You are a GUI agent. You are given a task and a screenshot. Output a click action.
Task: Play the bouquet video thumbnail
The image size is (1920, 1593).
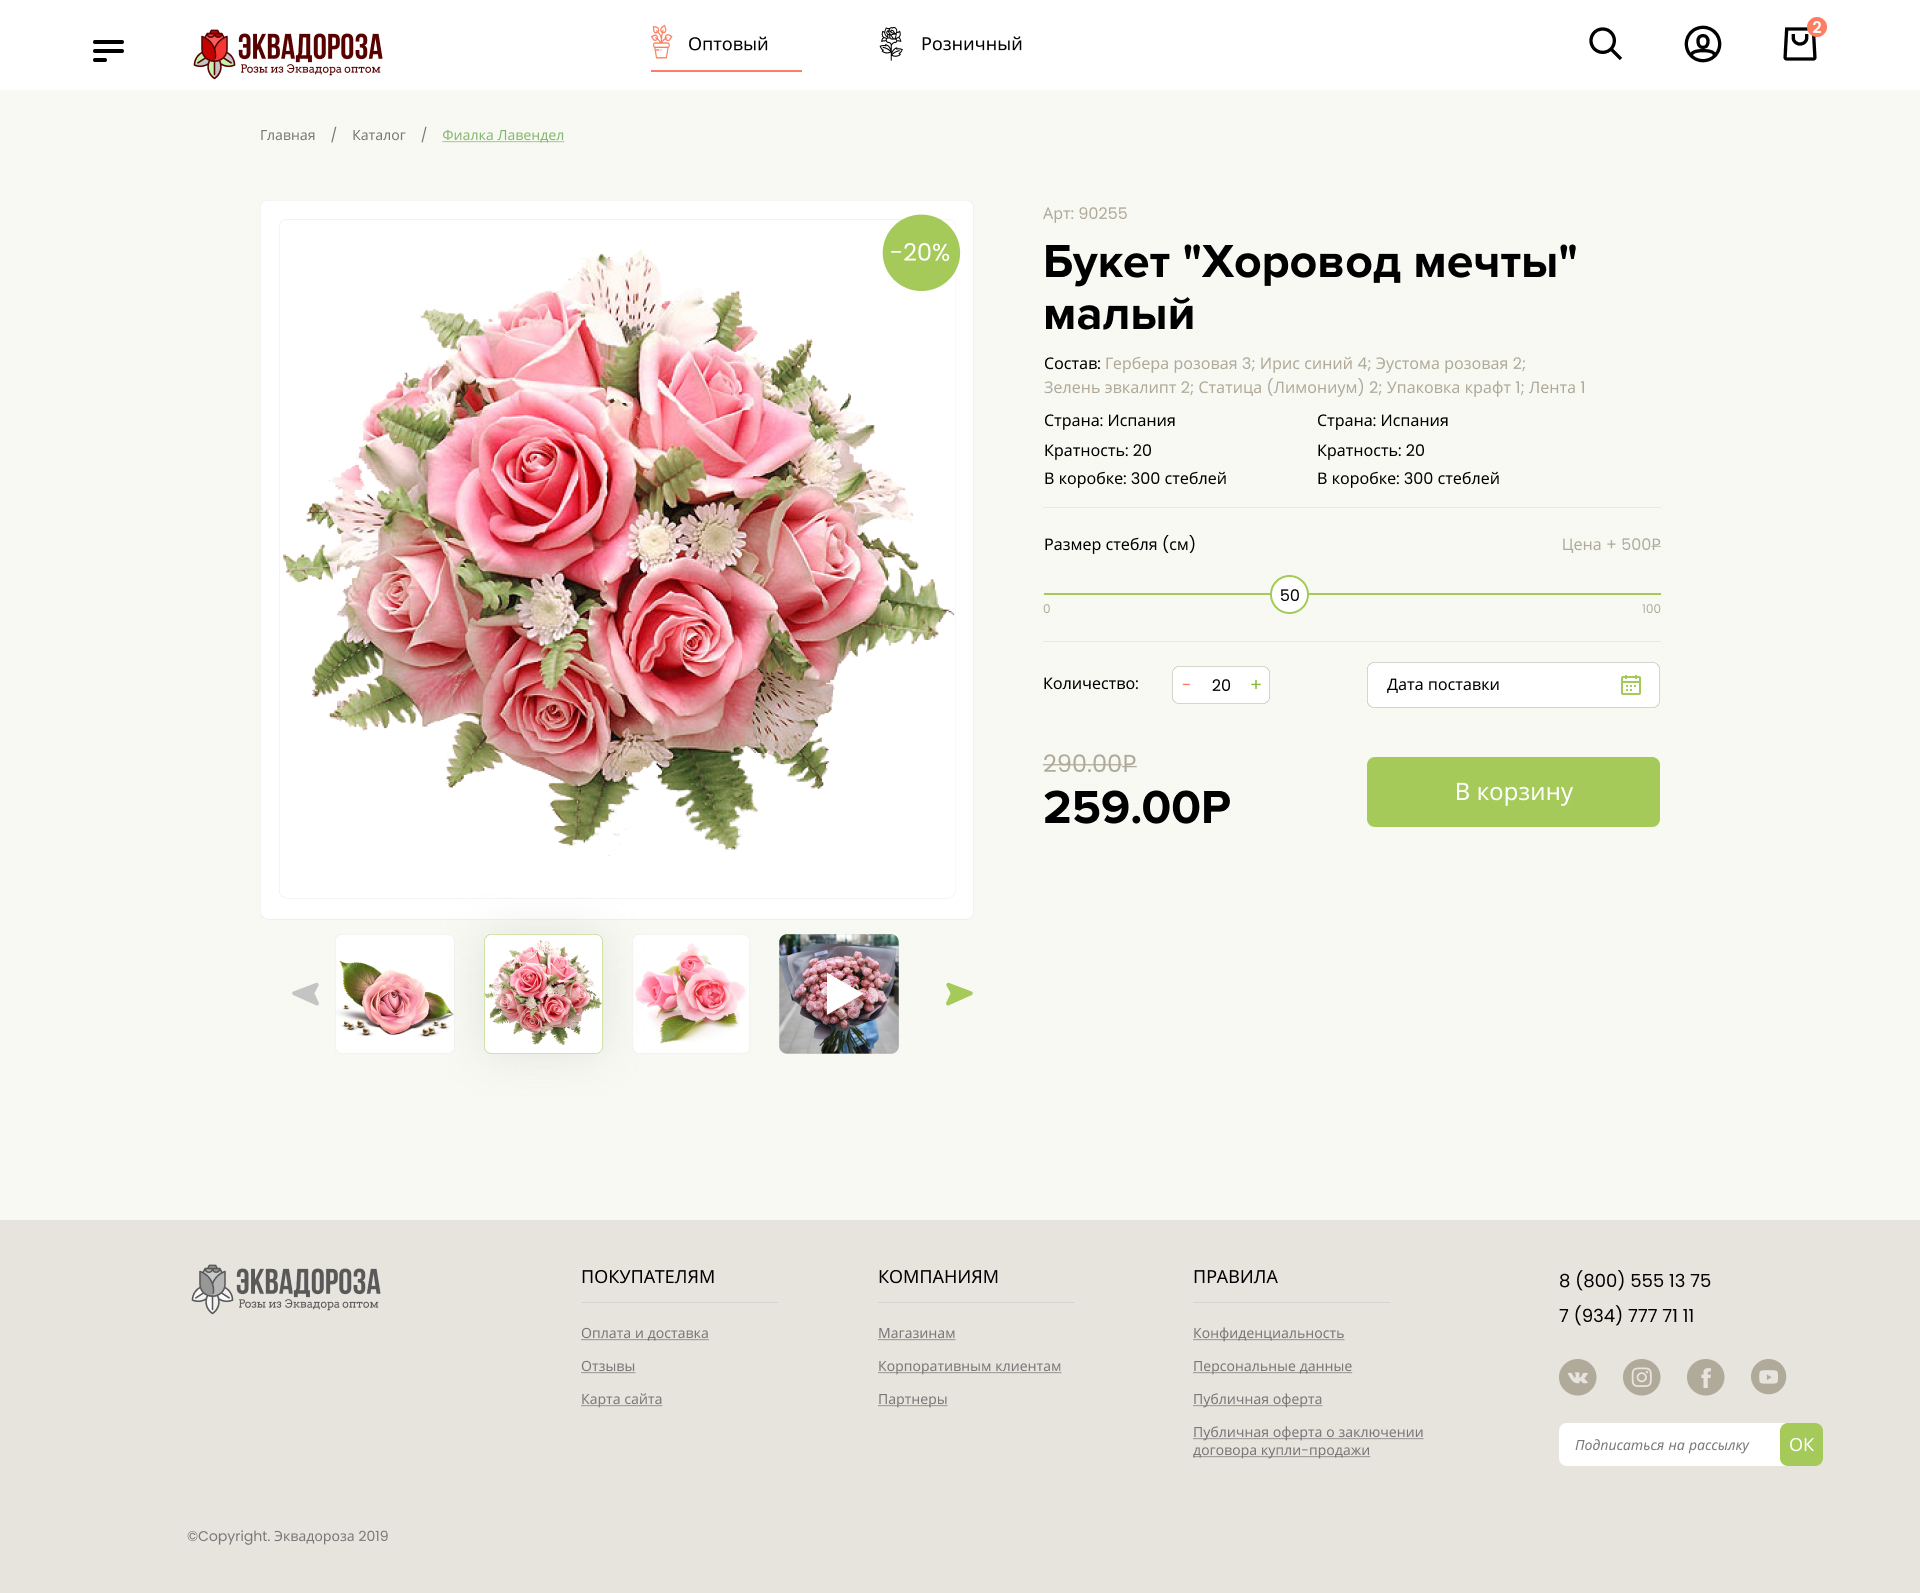(x=839, y=994)
